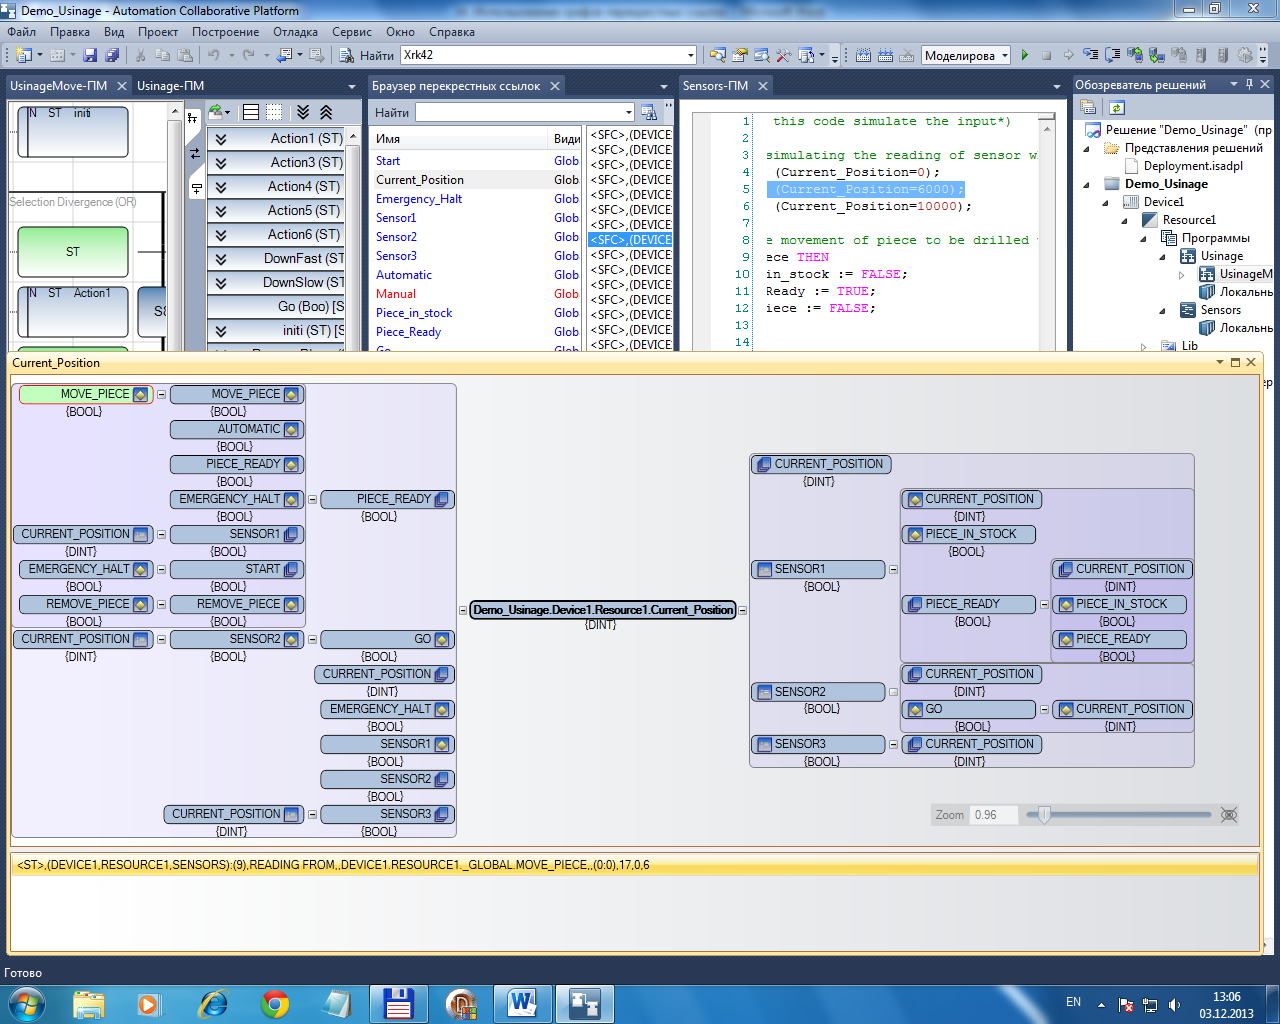Screen dimensions: 1280x1024
Task: Click the icon beside the cross-reference search box
Action: pyautogui.click(x=649, y=113)
